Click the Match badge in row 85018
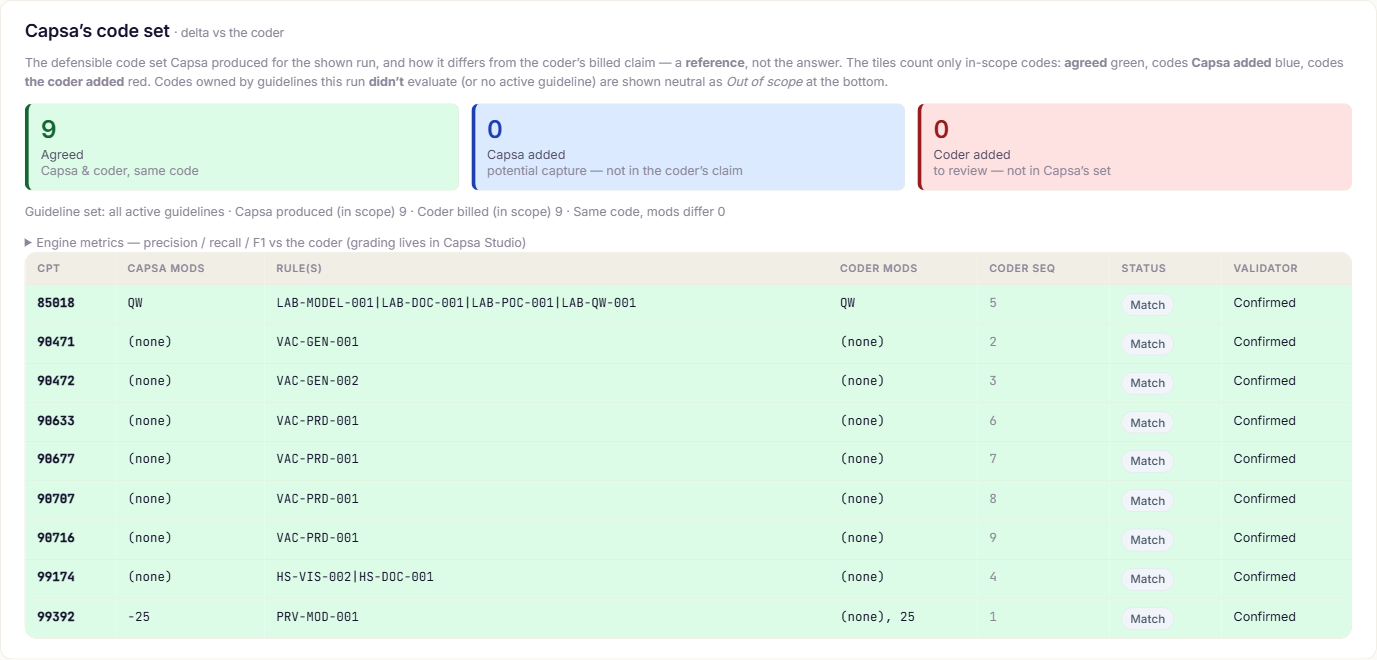This screenshot has width=1377, height=660. [x=1147, y=305]
